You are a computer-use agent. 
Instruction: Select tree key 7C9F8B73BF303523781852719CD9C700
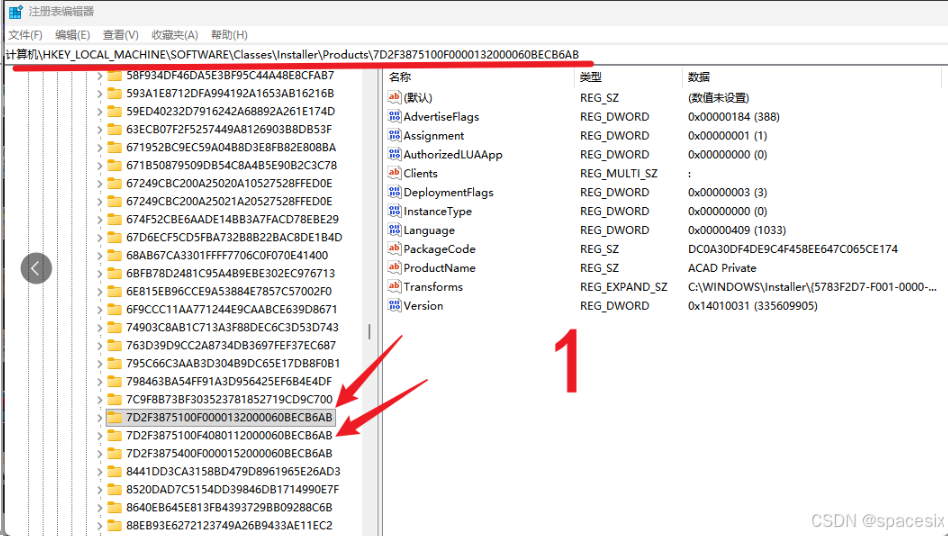tap(229, 399)
